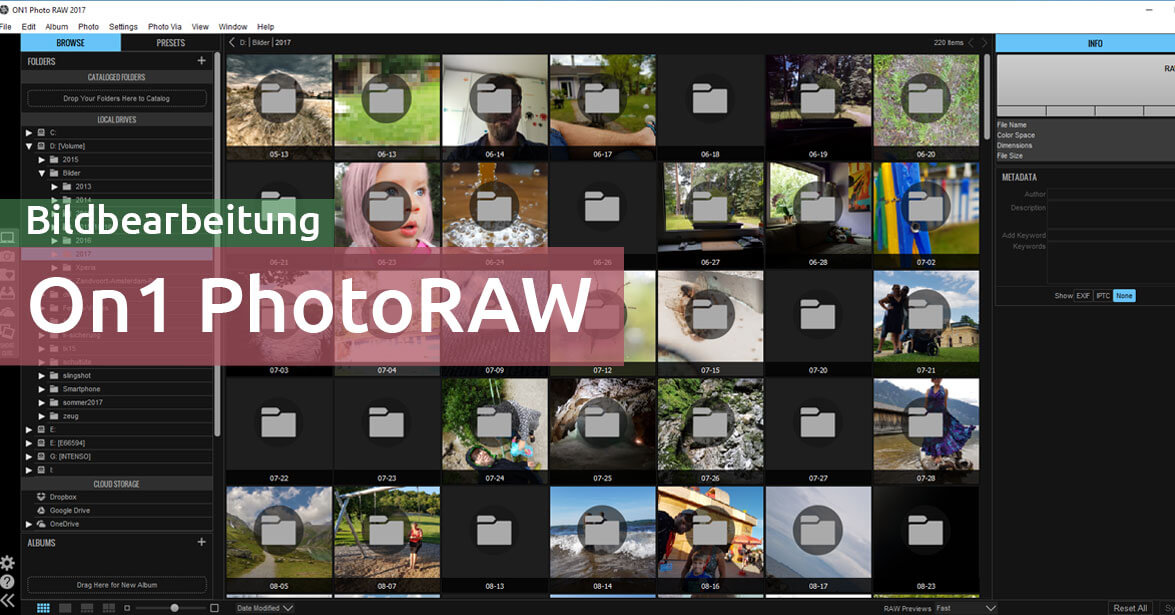Image resolution: width=1175 pixels, height=615 pixels.
Task: Select the 06-14 folder thumbnail
Action: tap(495, 106)
